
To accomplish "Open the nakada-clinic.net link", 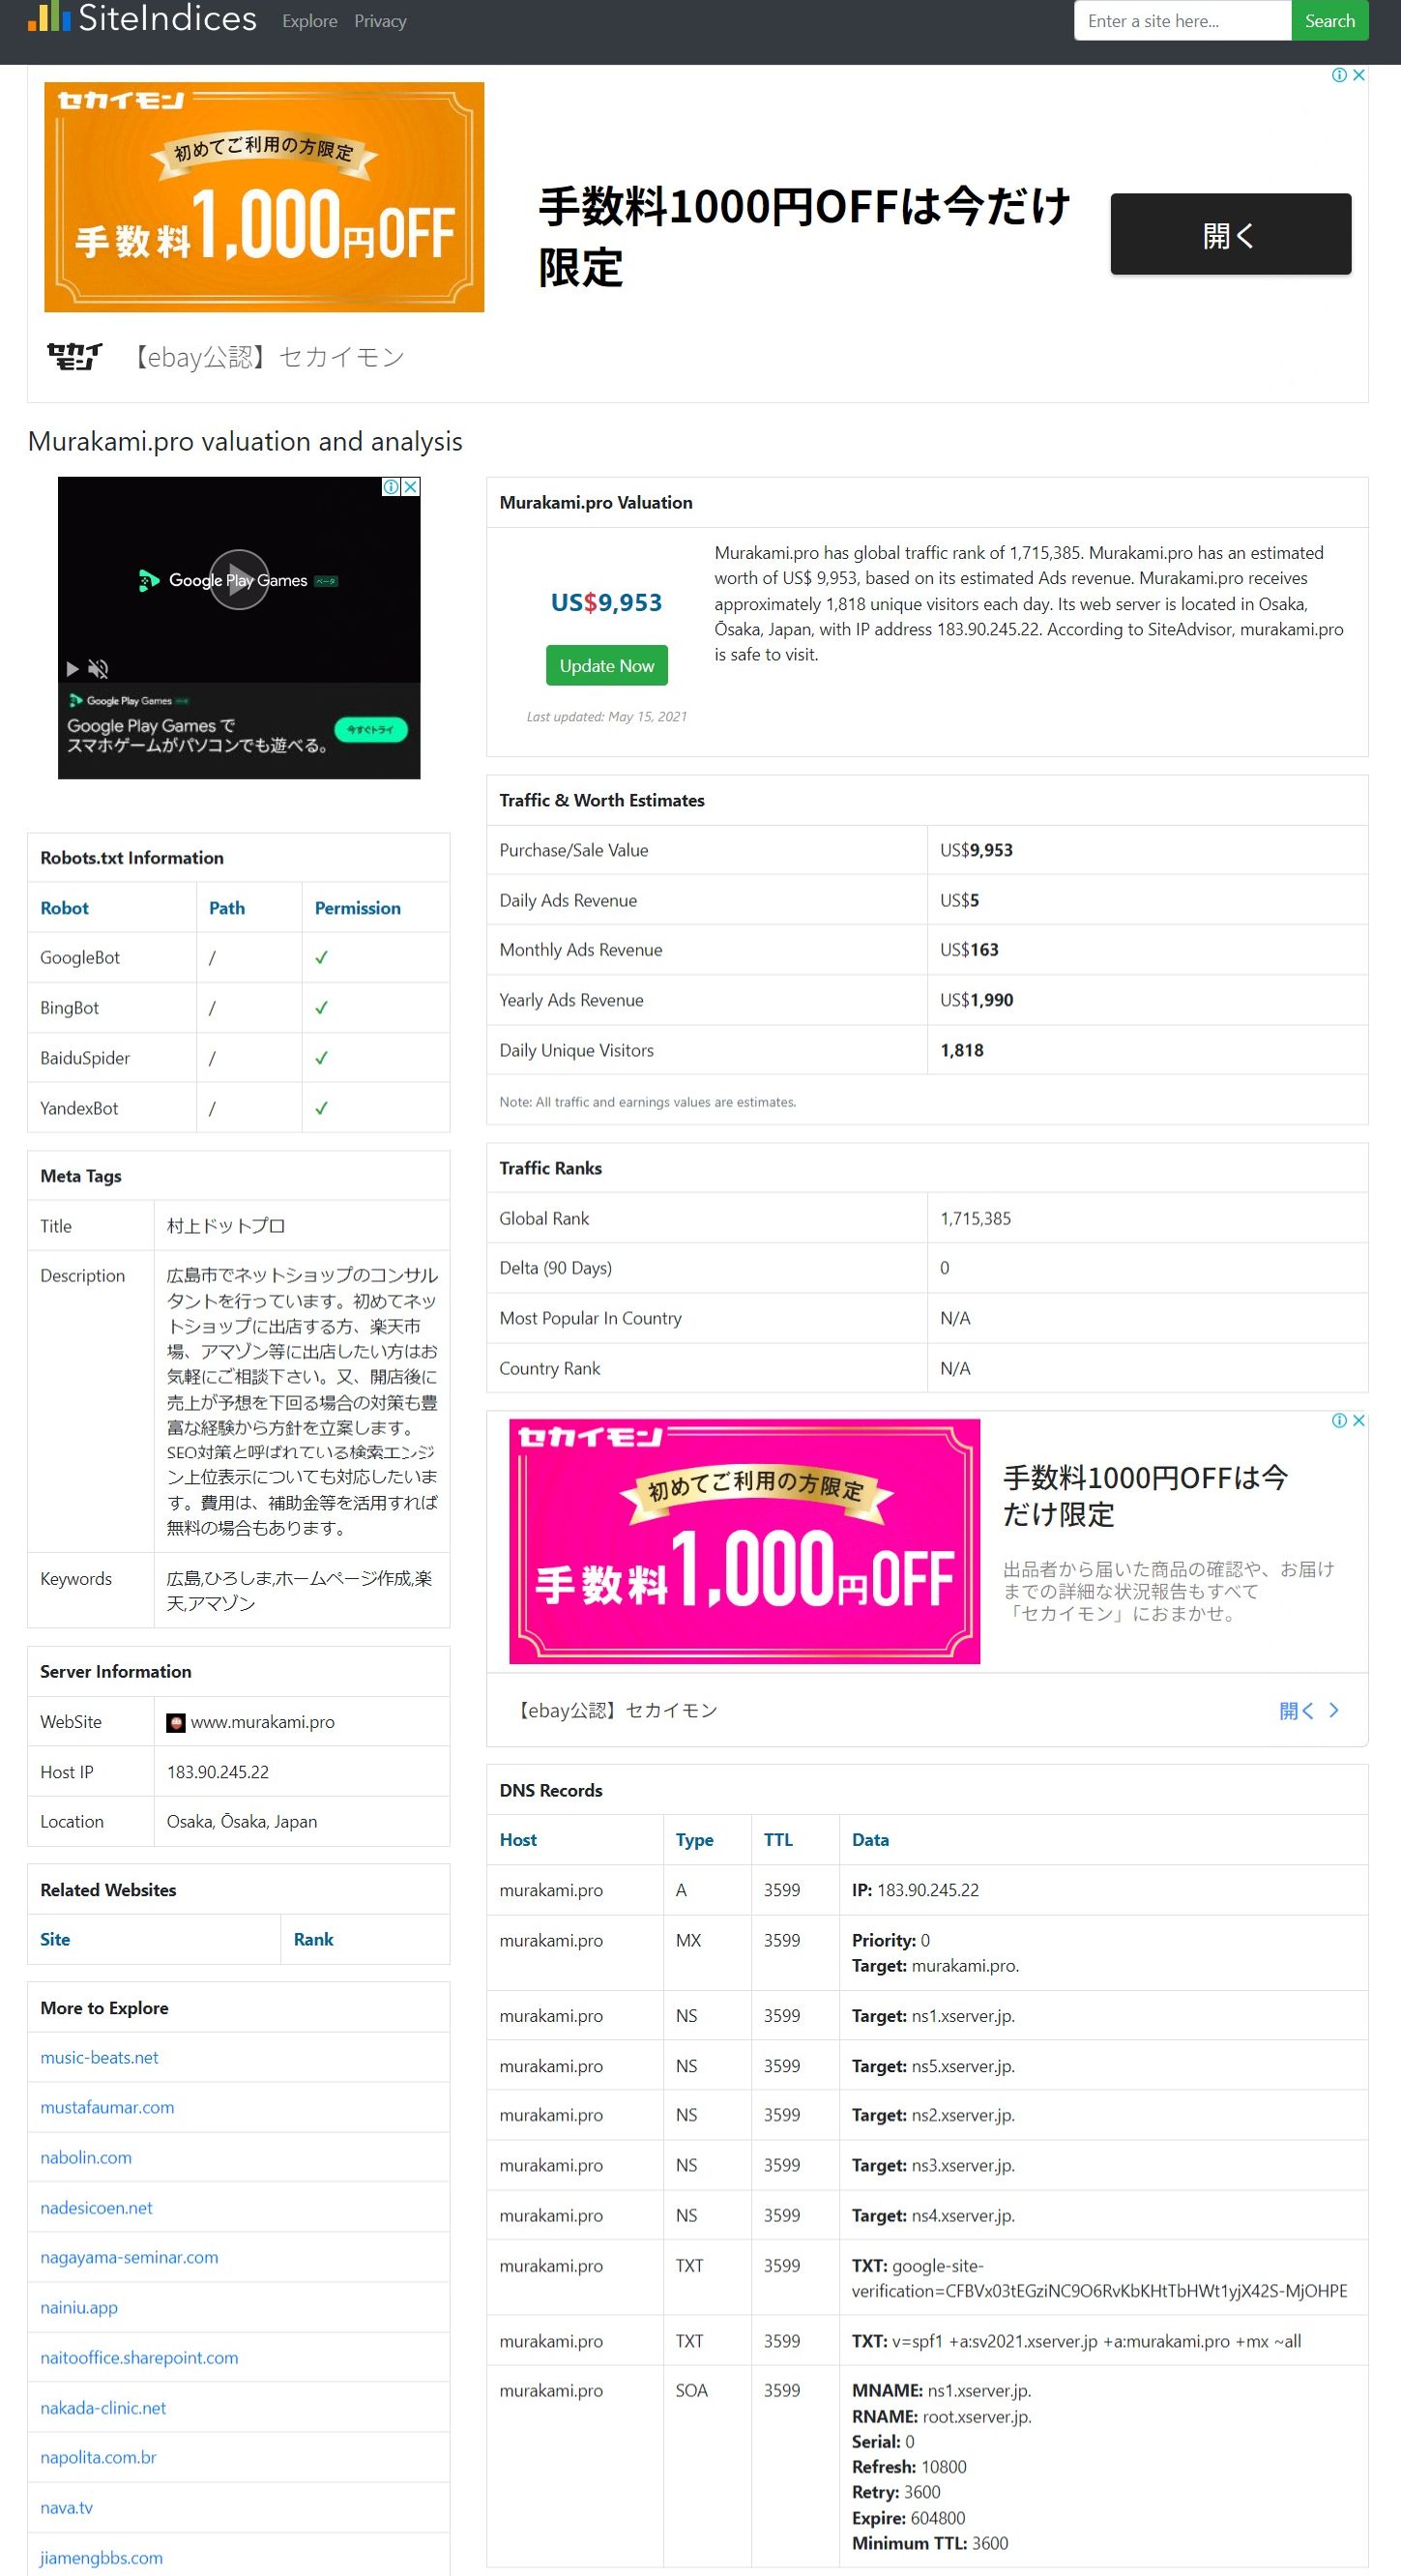I will click(103, 2408).
